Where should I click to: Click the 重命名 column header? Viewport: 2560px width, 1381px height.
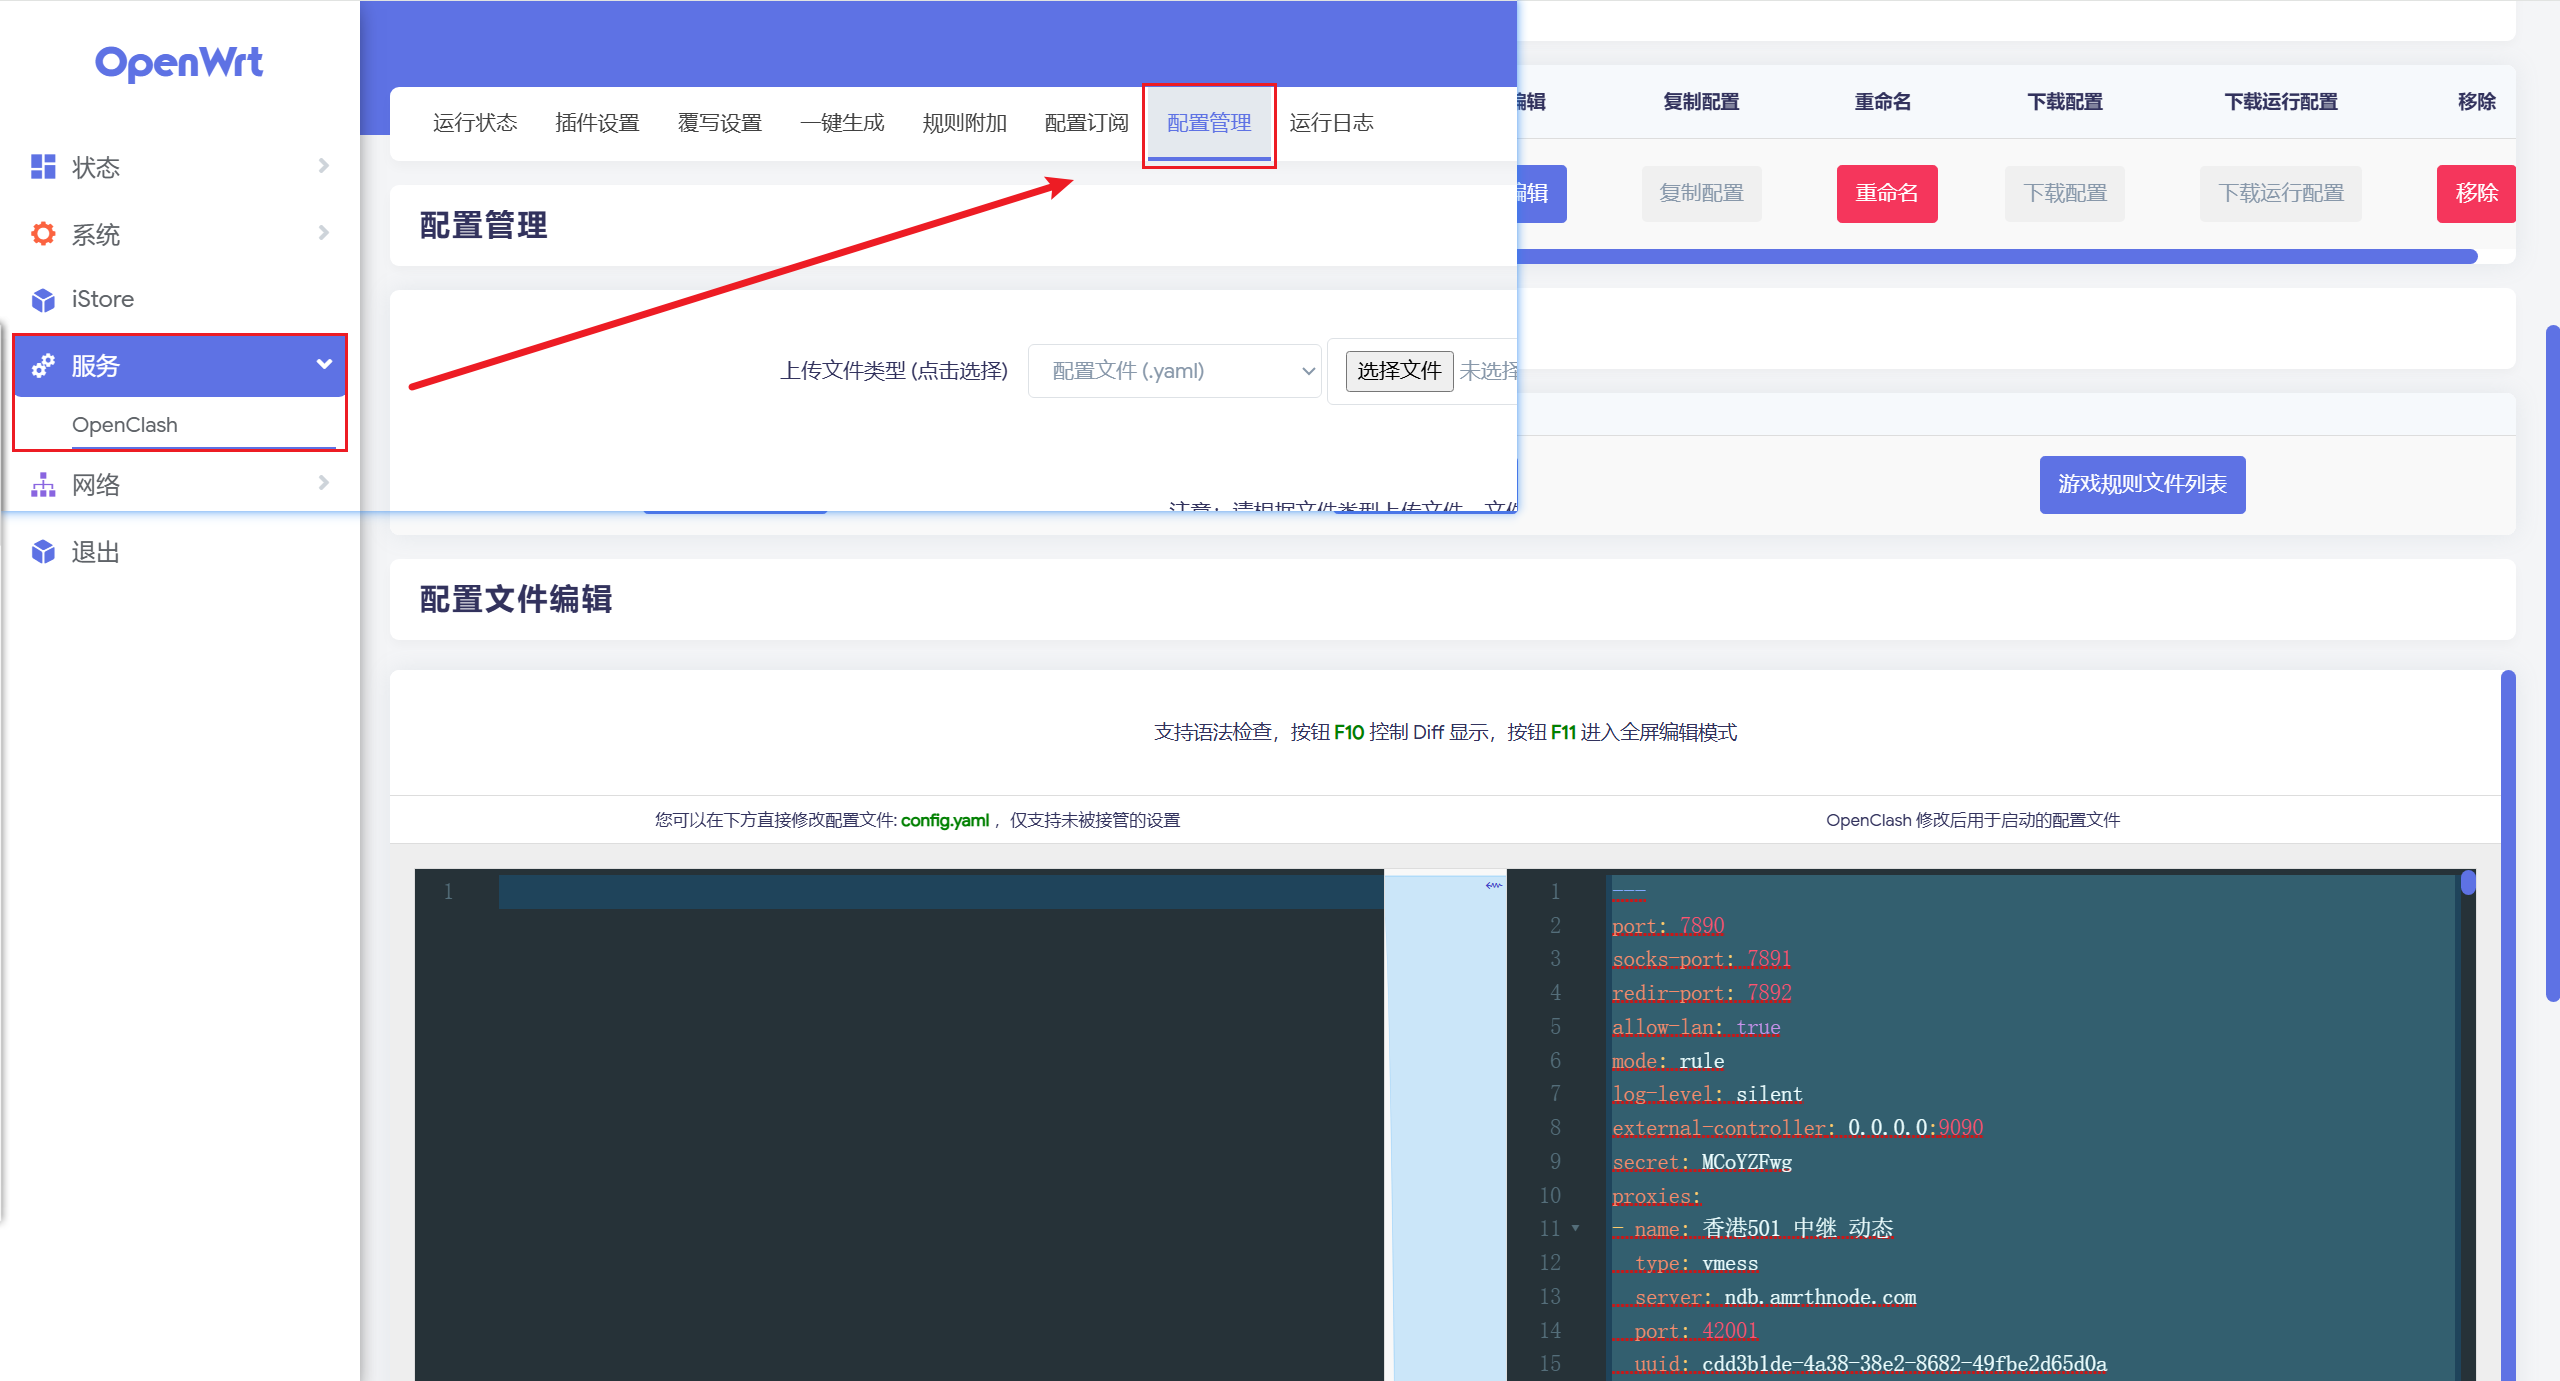(1883, 102)
